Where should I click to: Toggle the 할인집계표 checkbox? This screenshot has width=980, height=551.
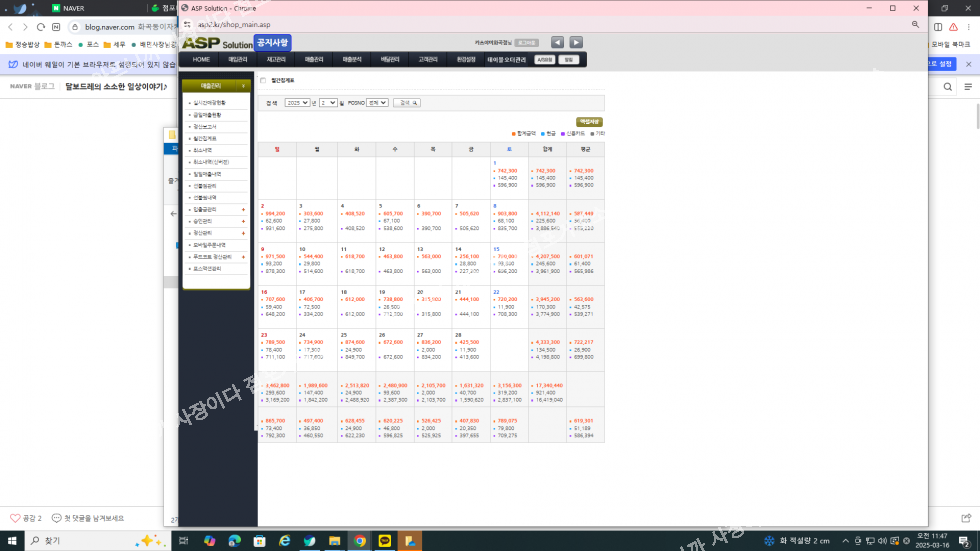click(x=264, y=81)
